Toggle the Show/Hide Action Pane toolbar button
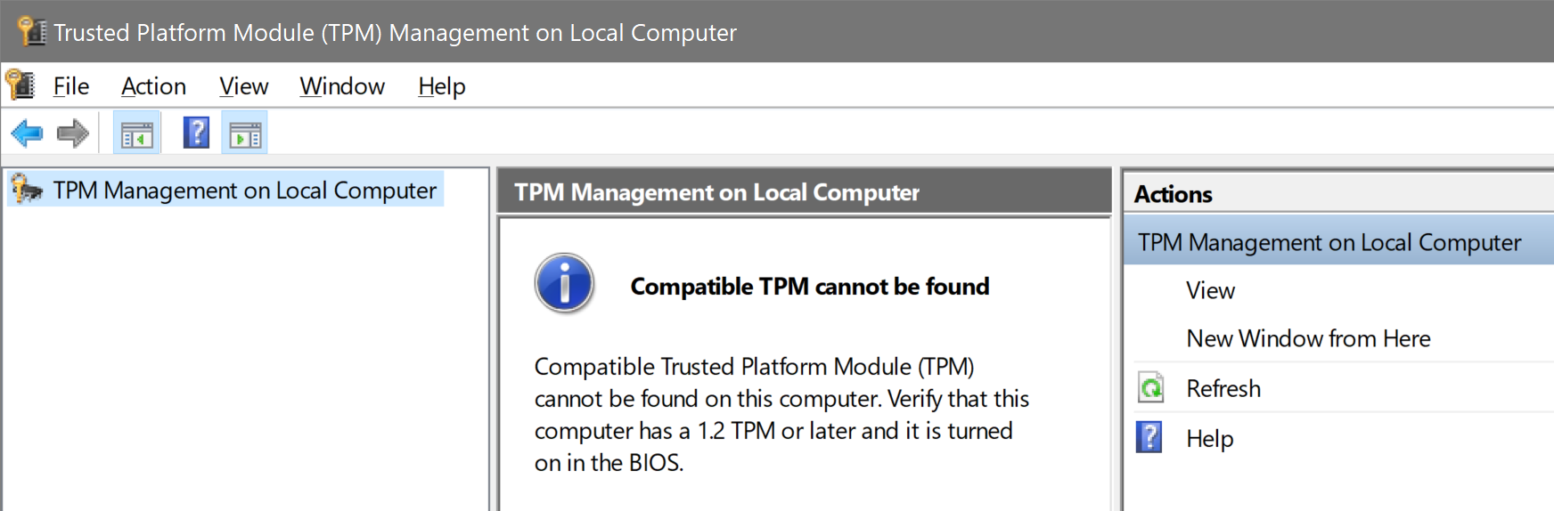This screenshot has width=1554, height=511. [x=244, y=133]
